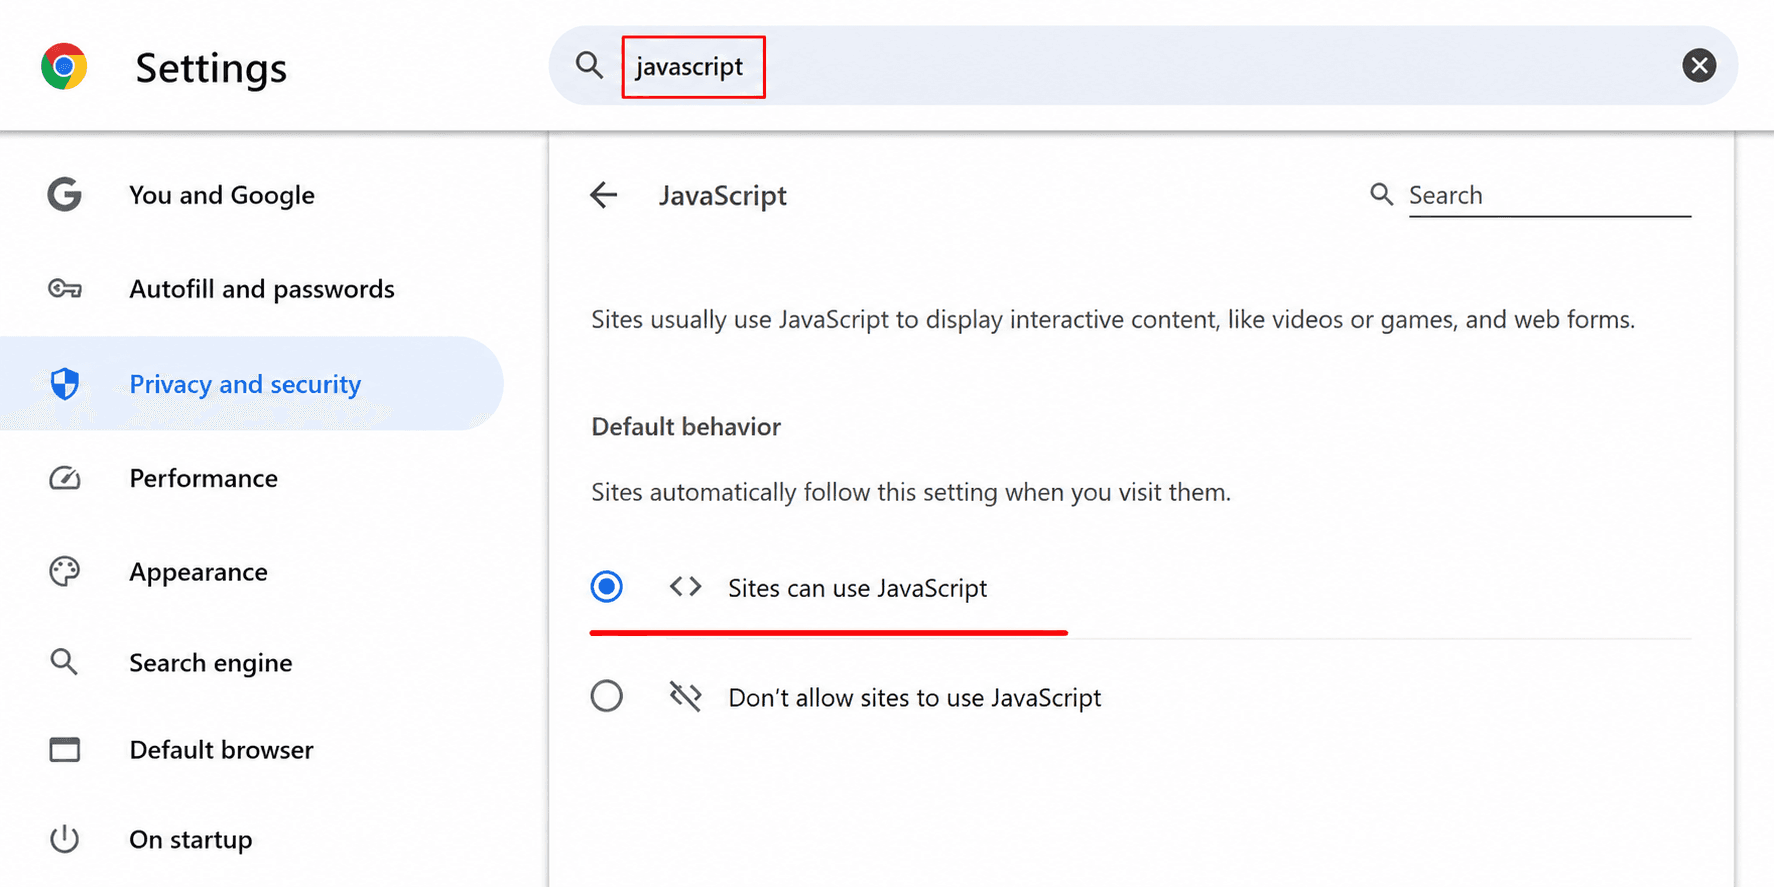This screenshot has width=1774, height=887.
Task: Open Autofill and passwords section
Action: [x=262, y=289]
